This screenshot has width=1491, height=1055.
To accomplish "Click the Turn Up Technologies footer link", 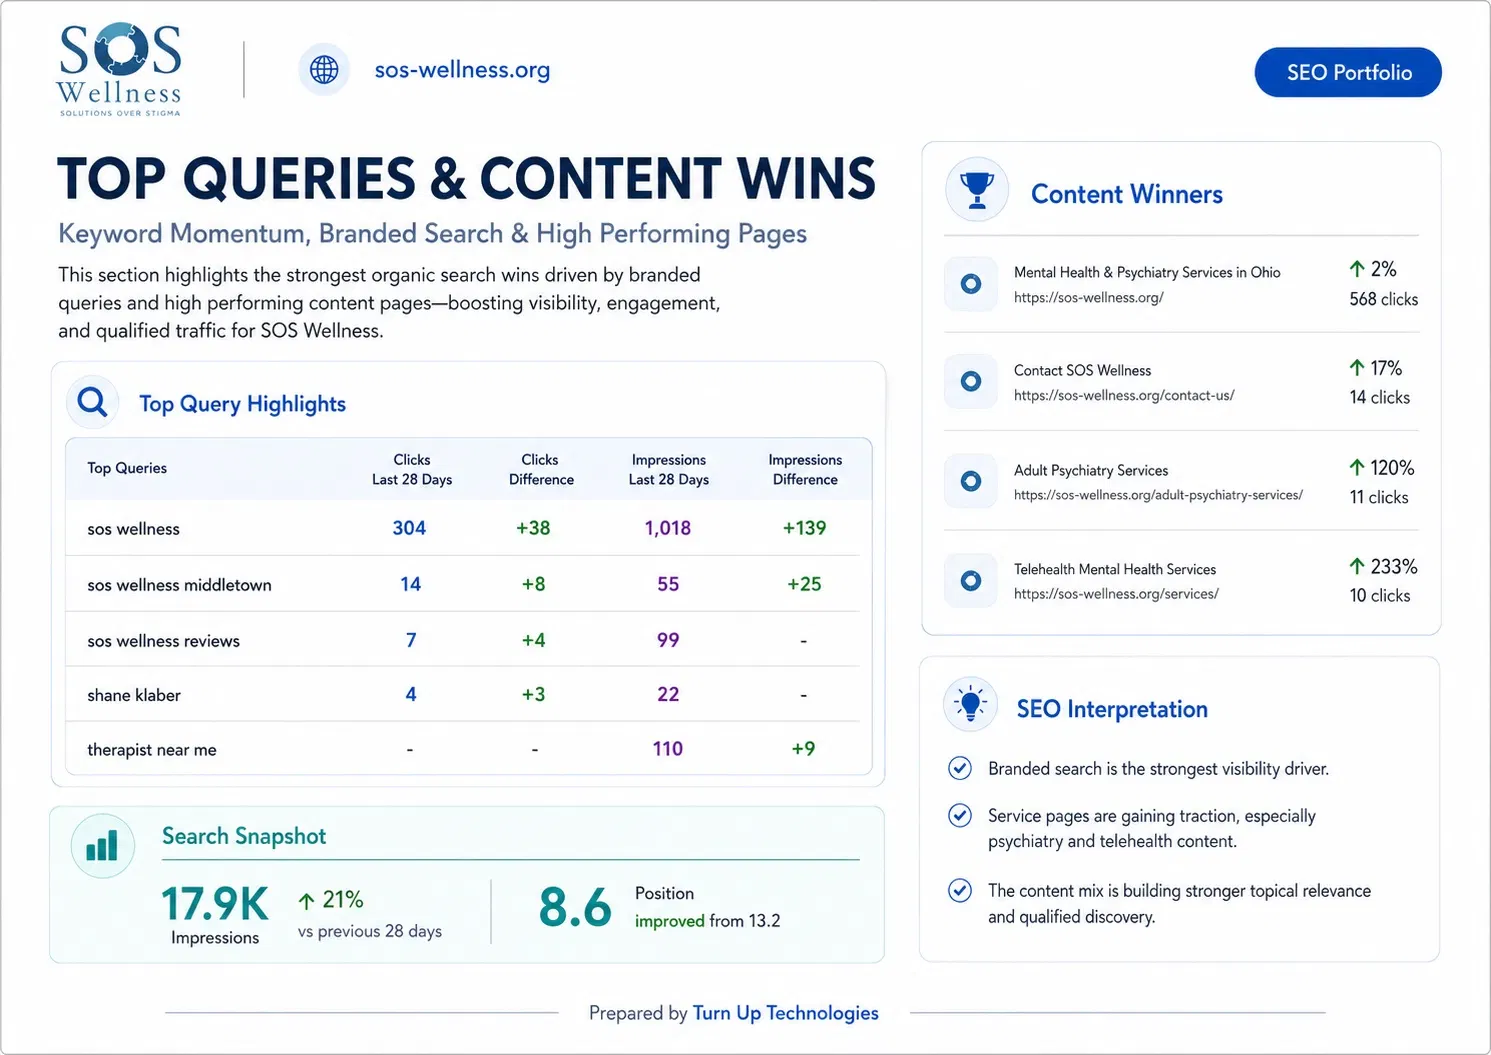I will pyautogui.click(x=785, y=1013).
